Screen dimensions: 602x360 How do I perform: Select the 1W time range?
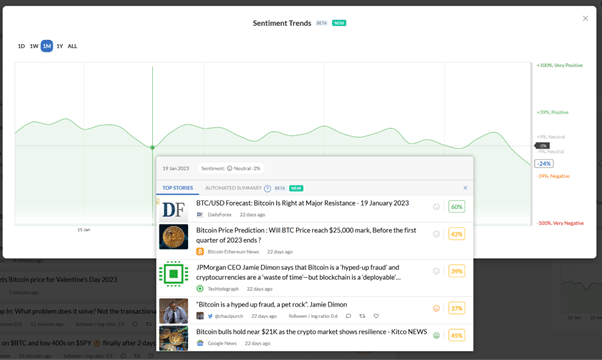pos(34,46)
